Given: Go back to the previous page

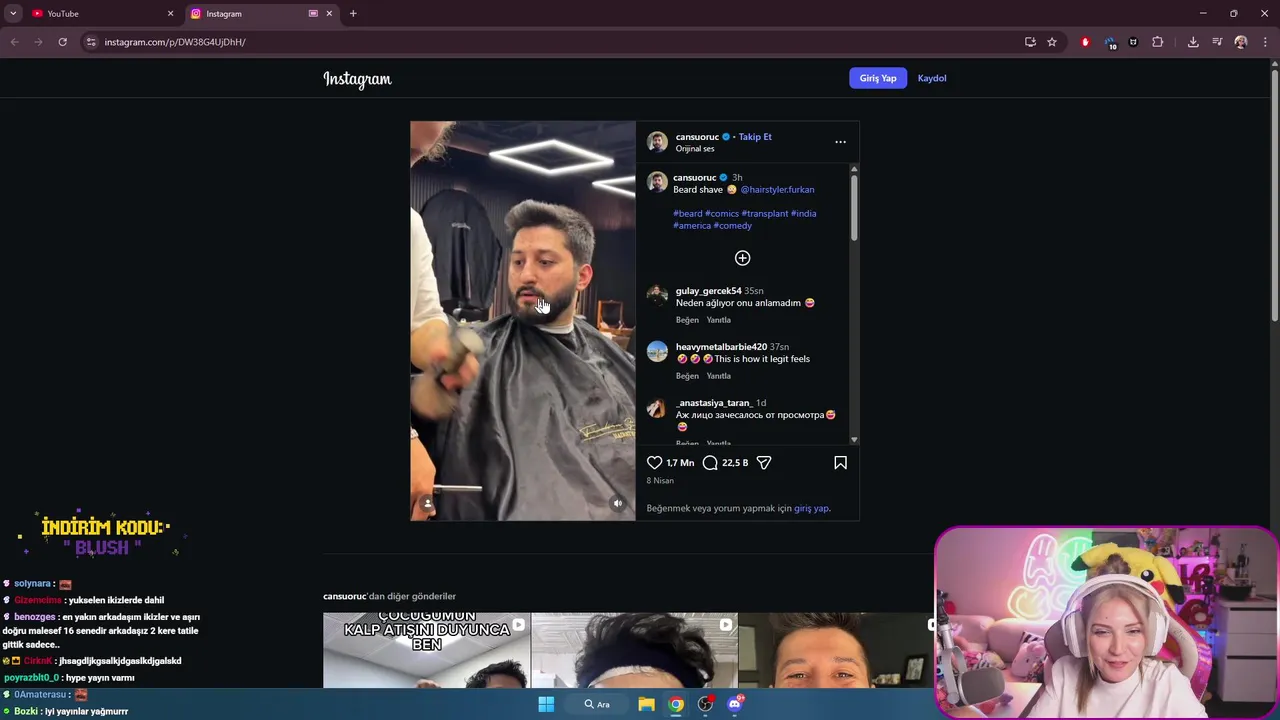Looking at the screenshot, I should tap(14, 42).
